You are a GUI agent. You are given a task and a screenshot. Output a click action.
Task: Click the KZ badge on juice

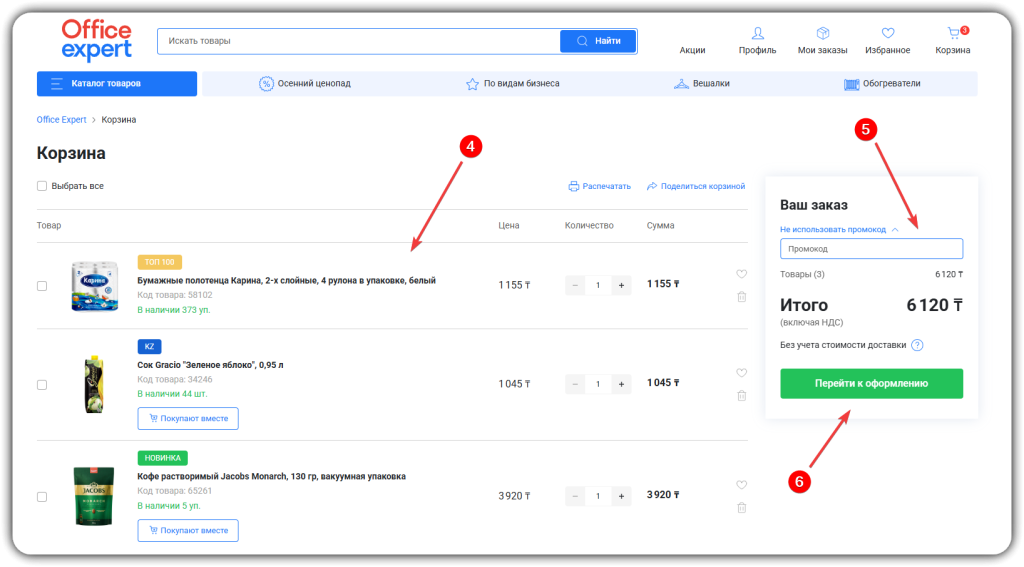(x=150, y=346)
